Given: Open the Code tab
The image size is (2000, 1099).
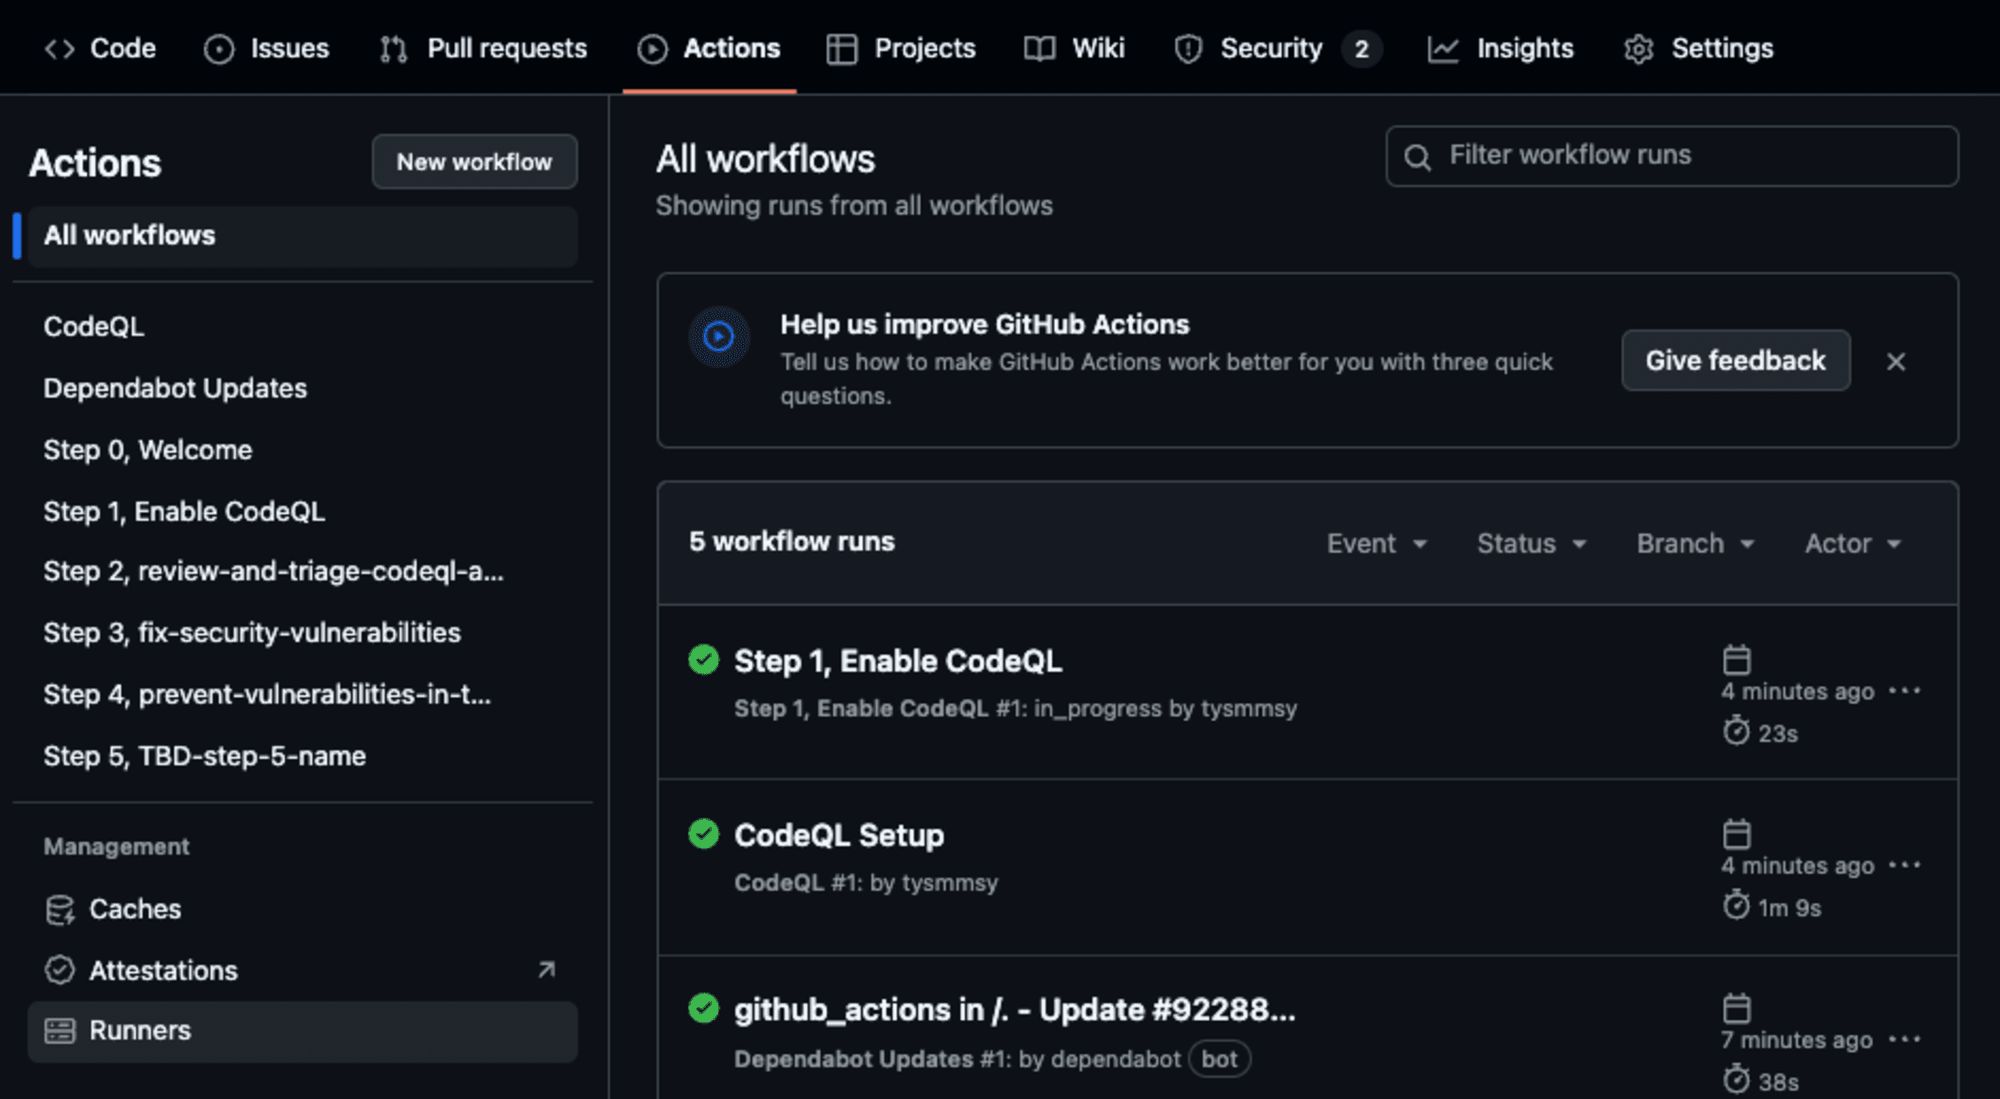Looking at the screenshot, I should (x=100, y=48).
